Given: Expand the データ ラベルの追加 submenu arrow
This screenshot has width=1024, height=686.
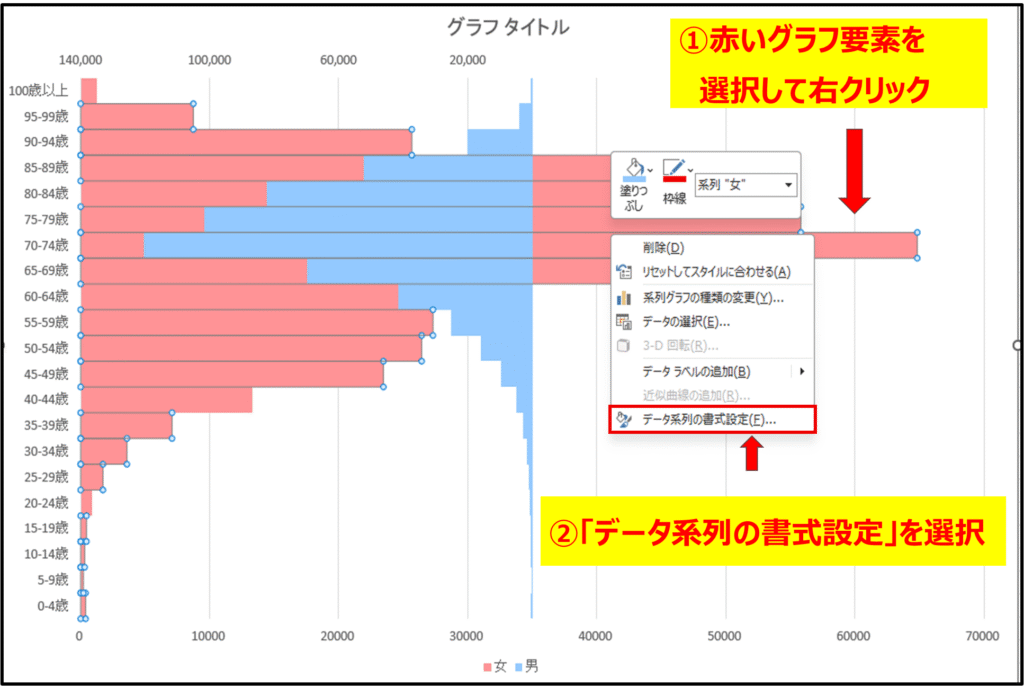Looking at the screenshot, I should click(801, 371).
